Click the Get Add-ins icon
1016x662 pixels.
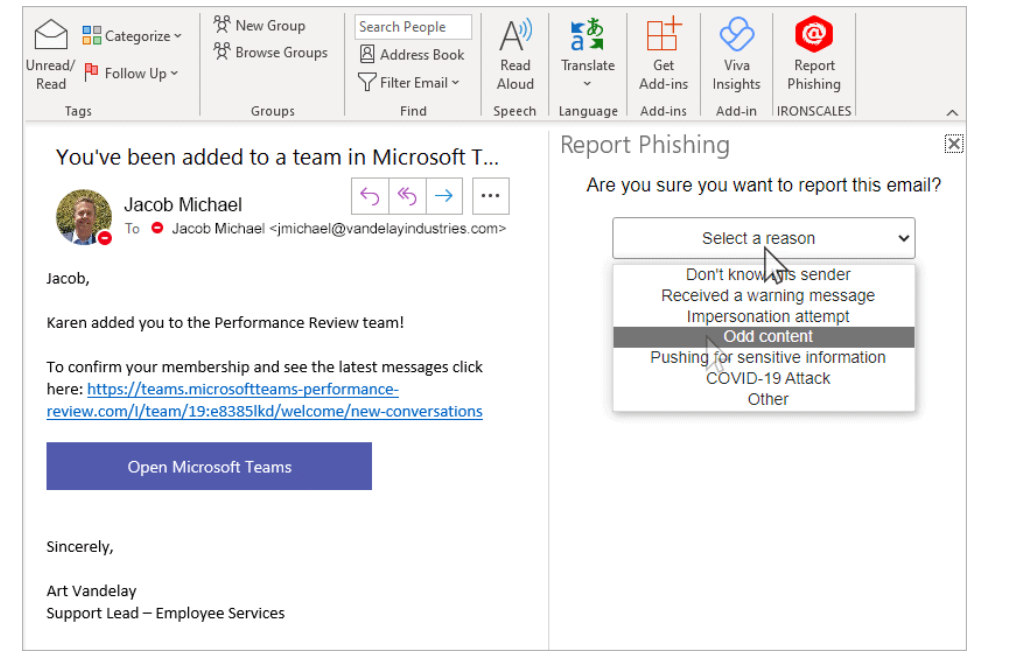pos(663,37)
